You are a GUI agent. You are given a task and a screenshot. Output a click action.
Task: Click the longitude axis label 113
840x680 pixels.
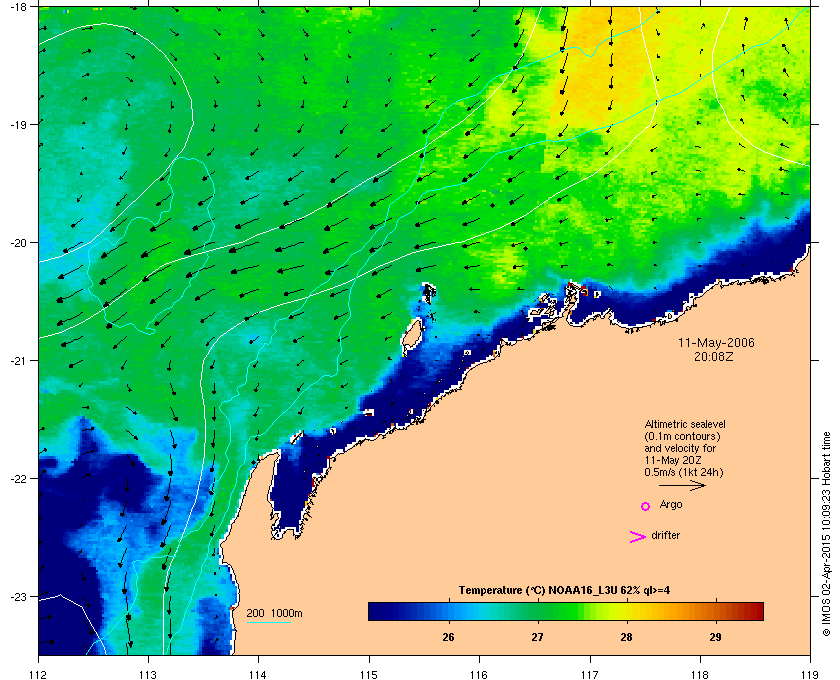pos(148,675)
